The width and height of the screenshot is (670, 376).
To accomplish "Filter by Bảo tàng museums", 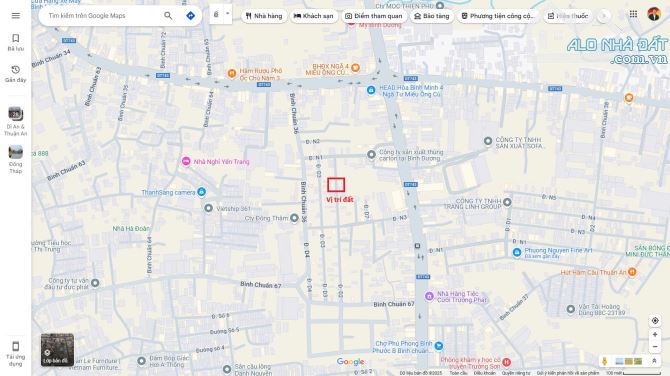I will click(x=432, y=16).
